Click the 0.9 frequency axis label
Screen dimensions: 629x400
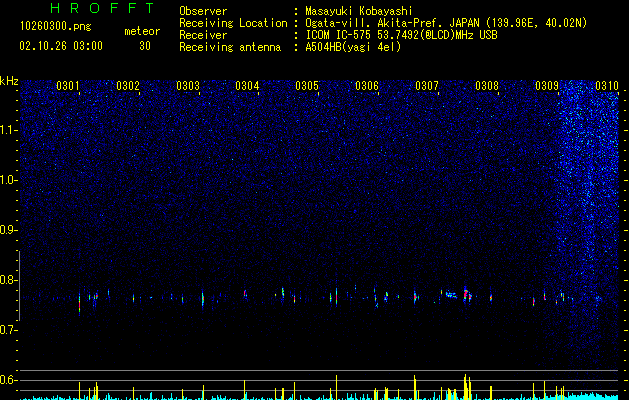pos(9,230)
